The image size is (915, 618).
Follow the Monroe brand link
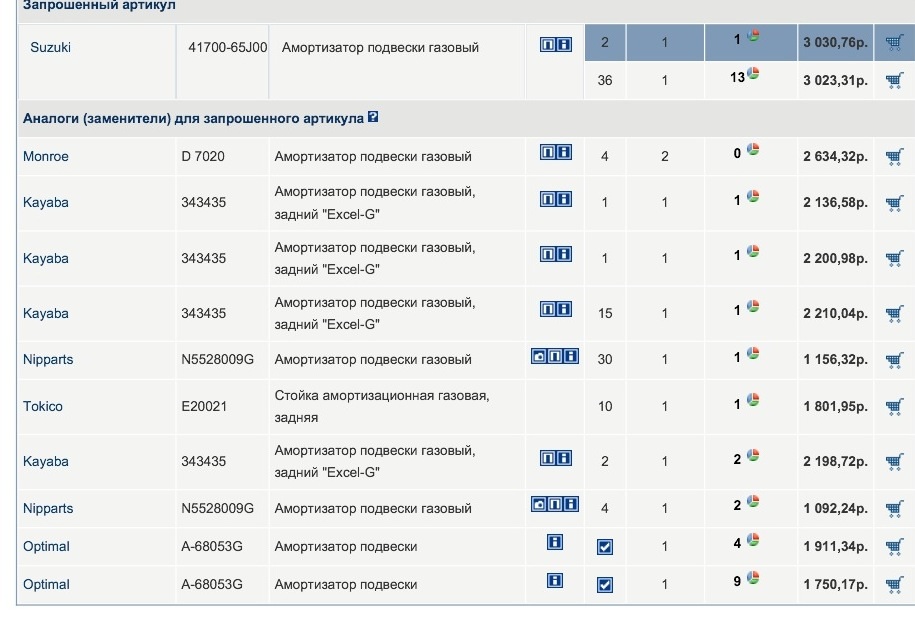[x=46, y=156]
